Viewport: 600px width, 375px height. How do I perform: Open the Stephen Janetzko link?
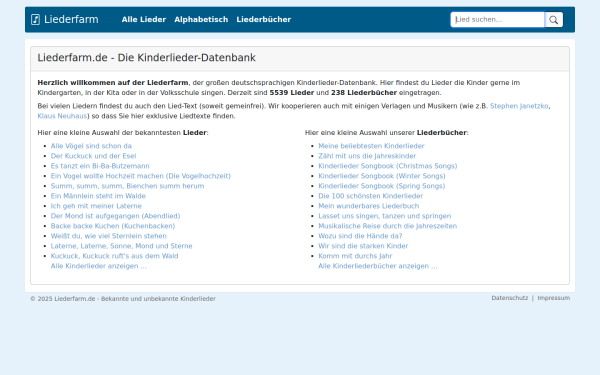(519, 106)
